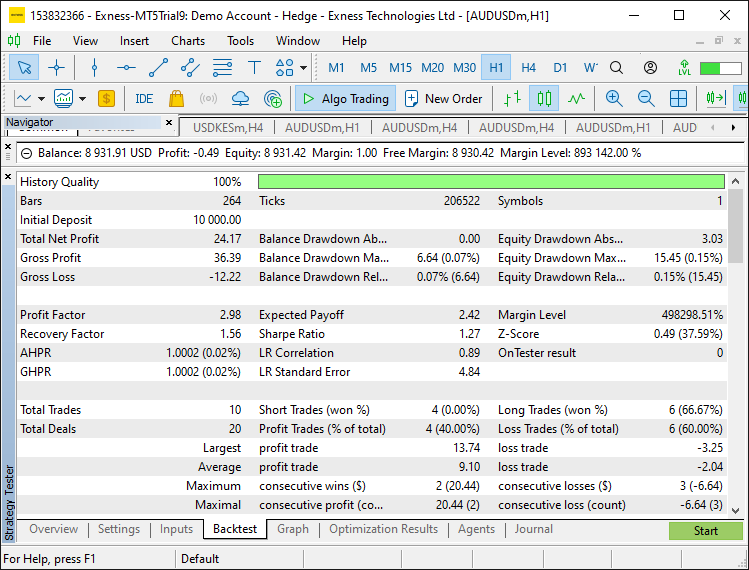Close the Strategy Tester panel
749x570 pixels.
(8, 177)
